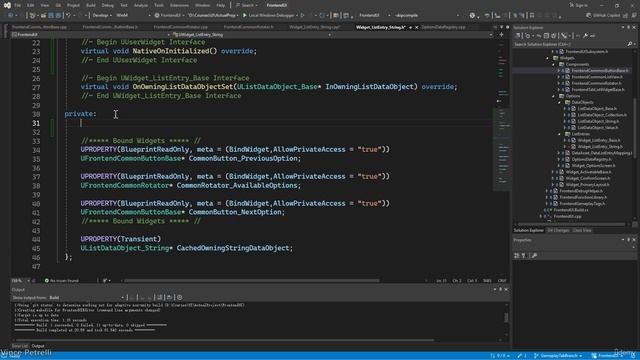Click Property Pages wrench in Properties panel
This screenshot has width=640, height=360.
pyautogui.click(x=534, y=256)
